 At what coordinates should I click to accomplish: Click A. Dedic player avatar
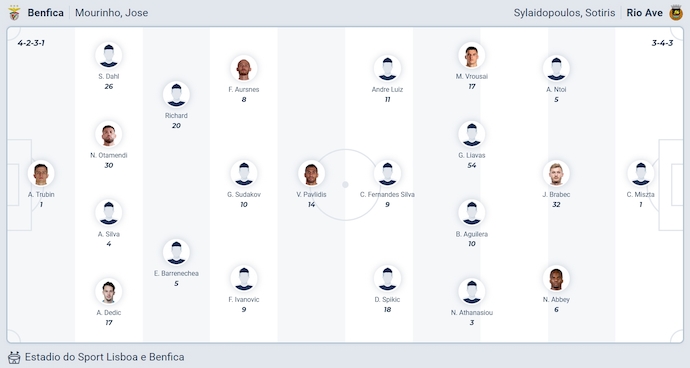pos(109,291)
